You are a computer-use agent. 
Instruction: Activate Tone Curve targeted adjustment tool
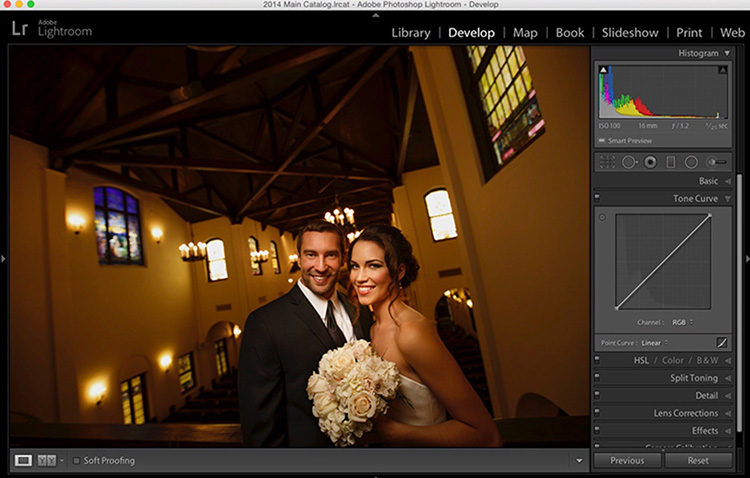(x=603, y=217)
